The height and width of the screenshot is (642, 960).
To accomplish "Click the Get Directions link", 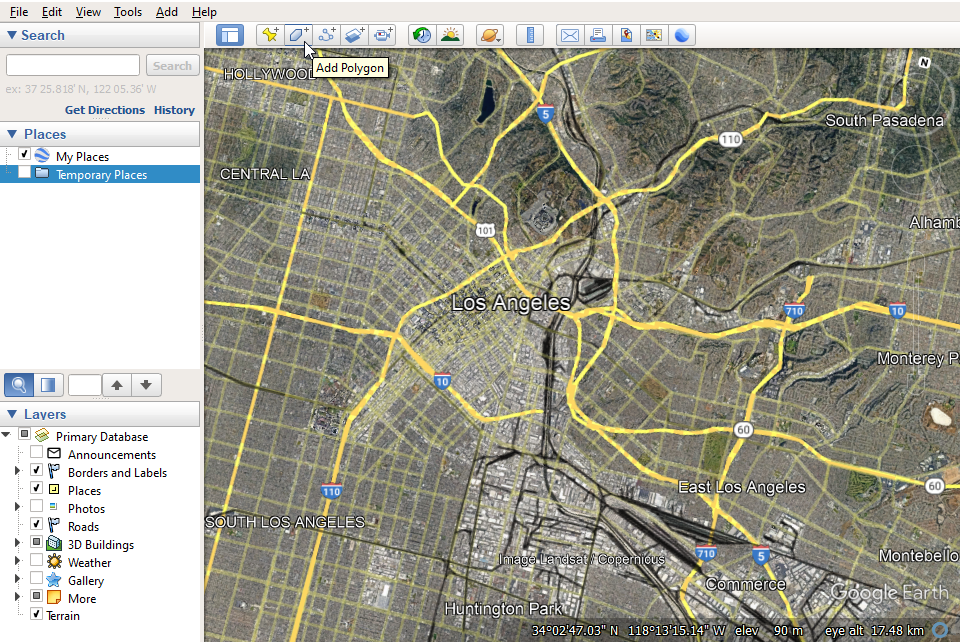I will click(x=105, y=110).
